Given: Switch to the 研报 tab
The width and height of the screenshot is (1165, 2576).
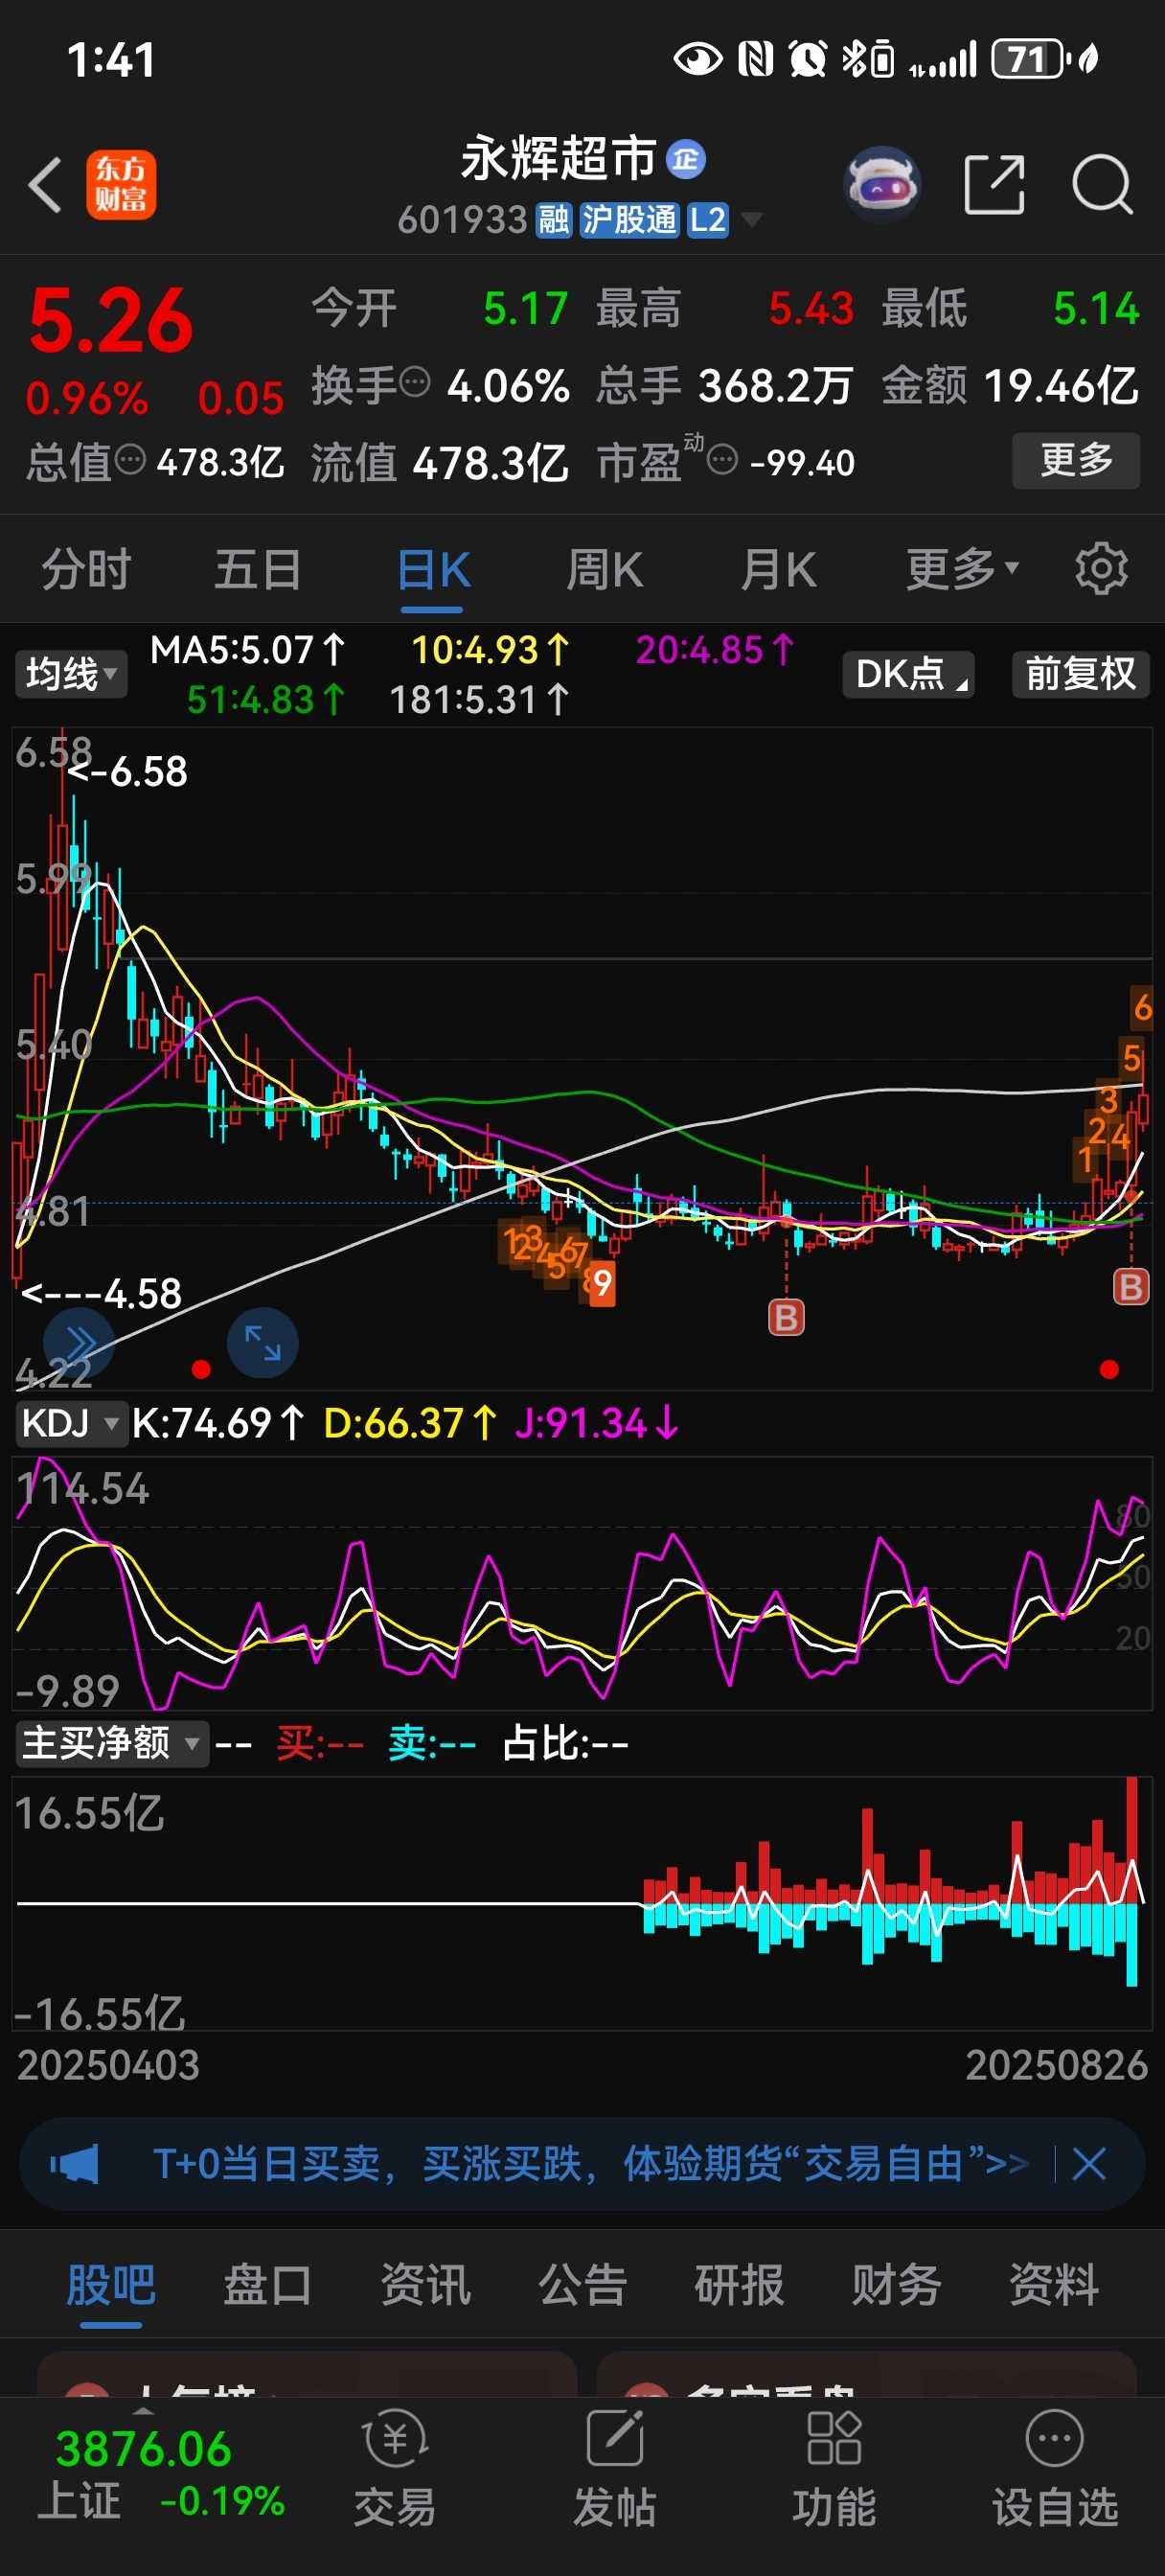Looking at the screenshot, I should point(739,2285).
